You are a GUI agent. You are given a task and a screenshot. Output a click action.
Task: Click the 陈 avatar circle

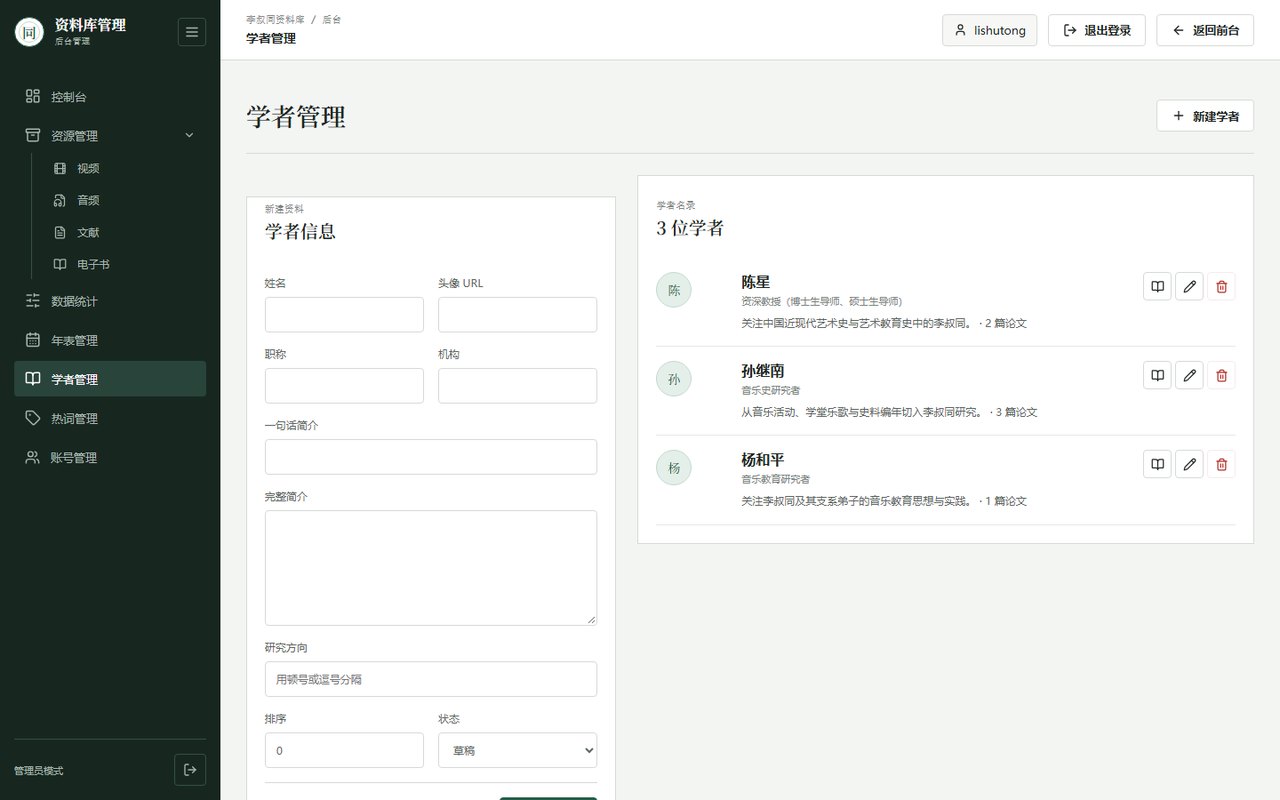[674, 290]
